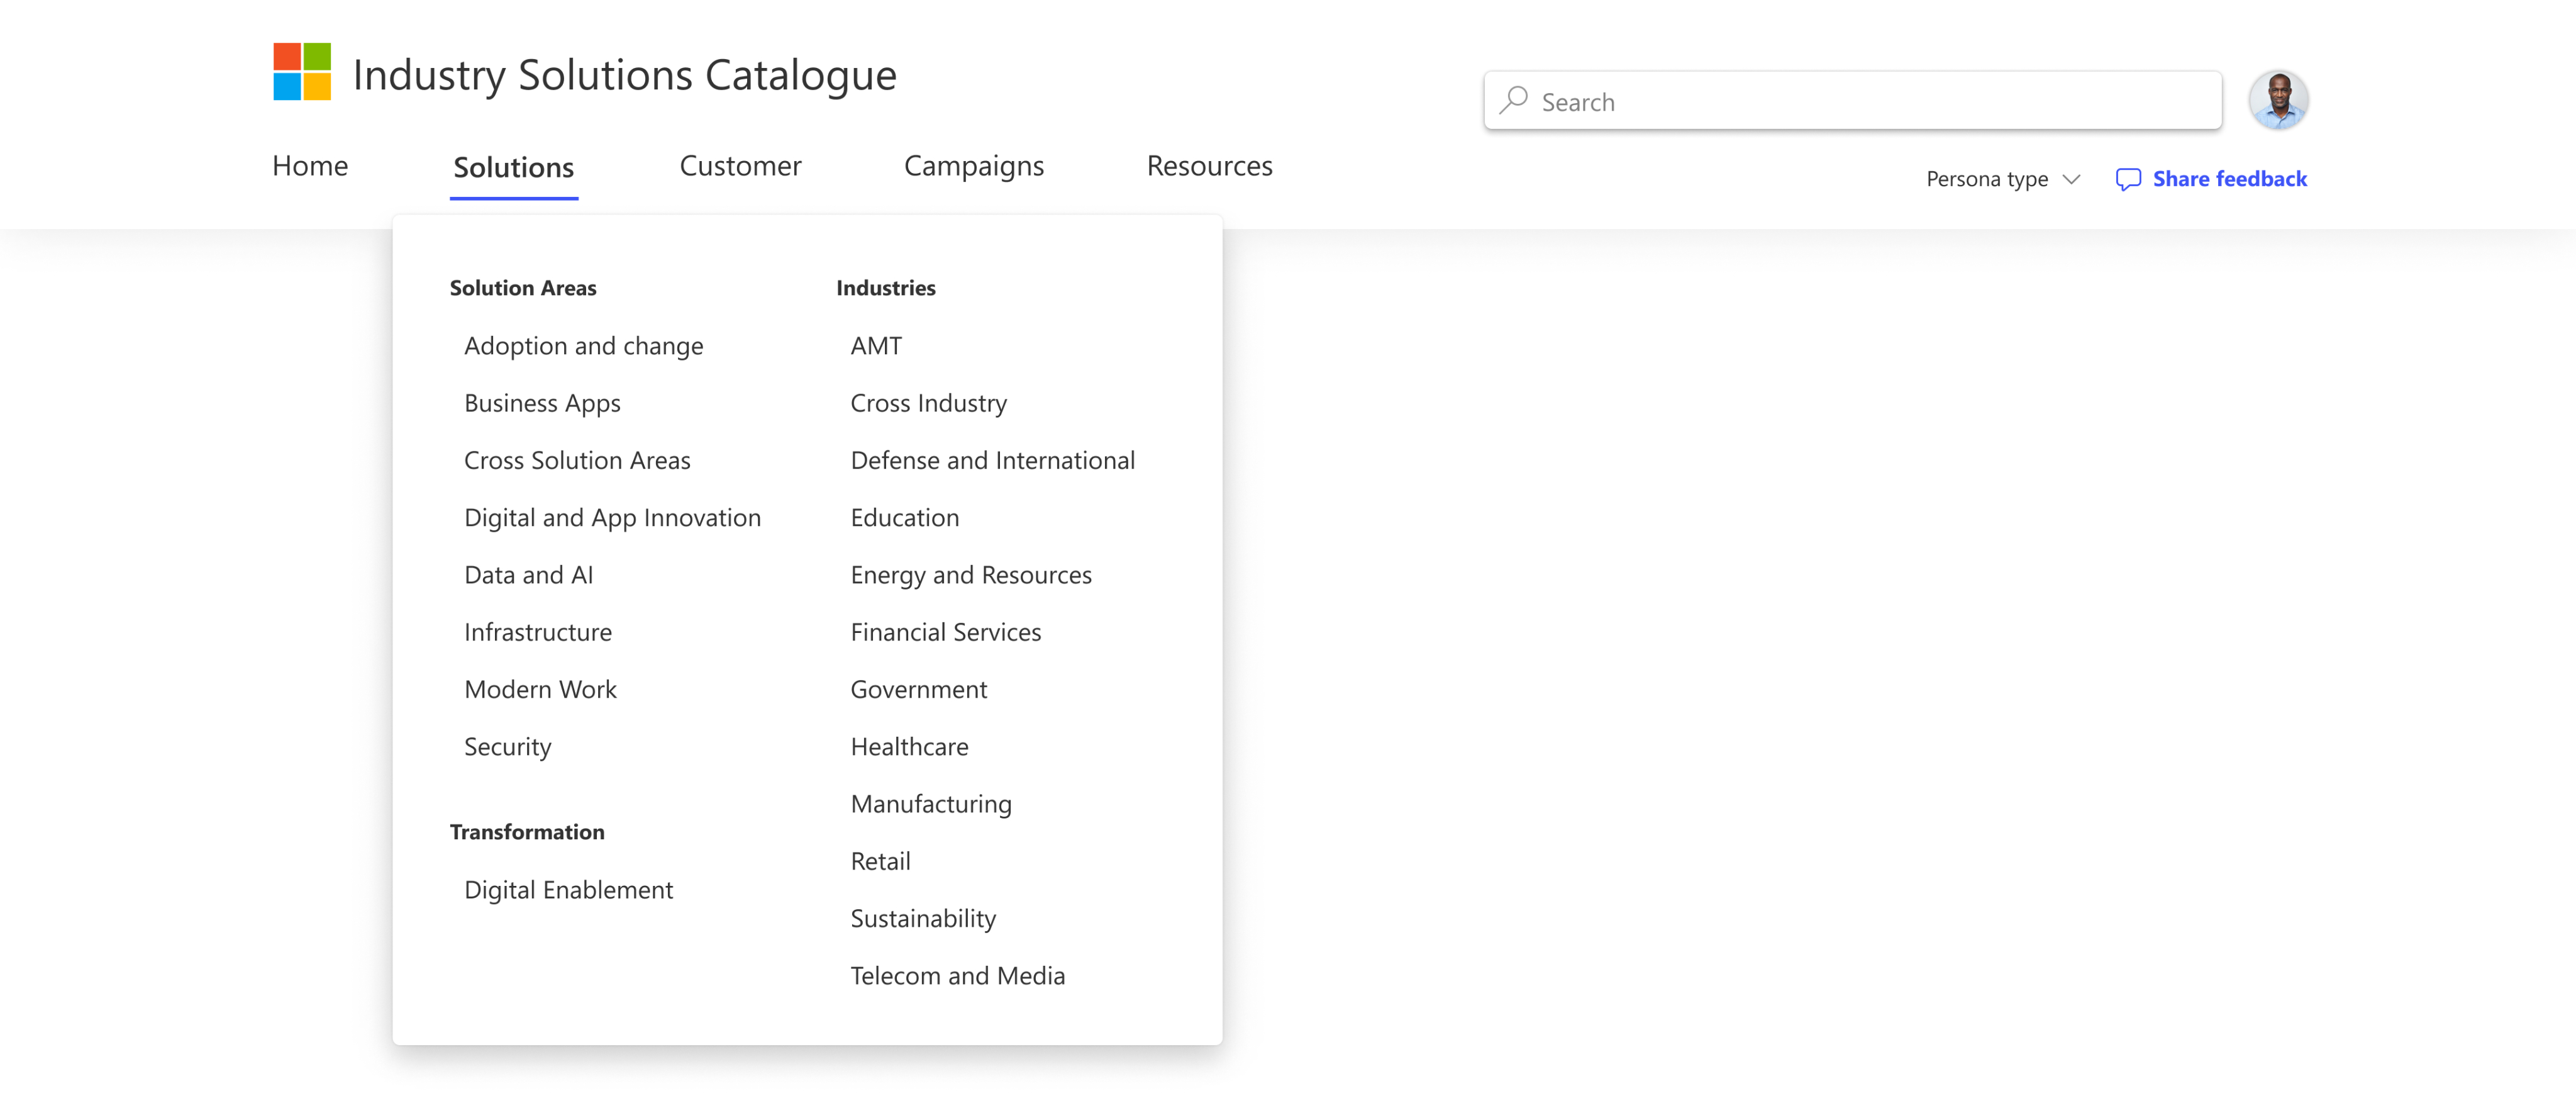Open the Customer tab
2576x1108 pixels.
coord(740,166)
